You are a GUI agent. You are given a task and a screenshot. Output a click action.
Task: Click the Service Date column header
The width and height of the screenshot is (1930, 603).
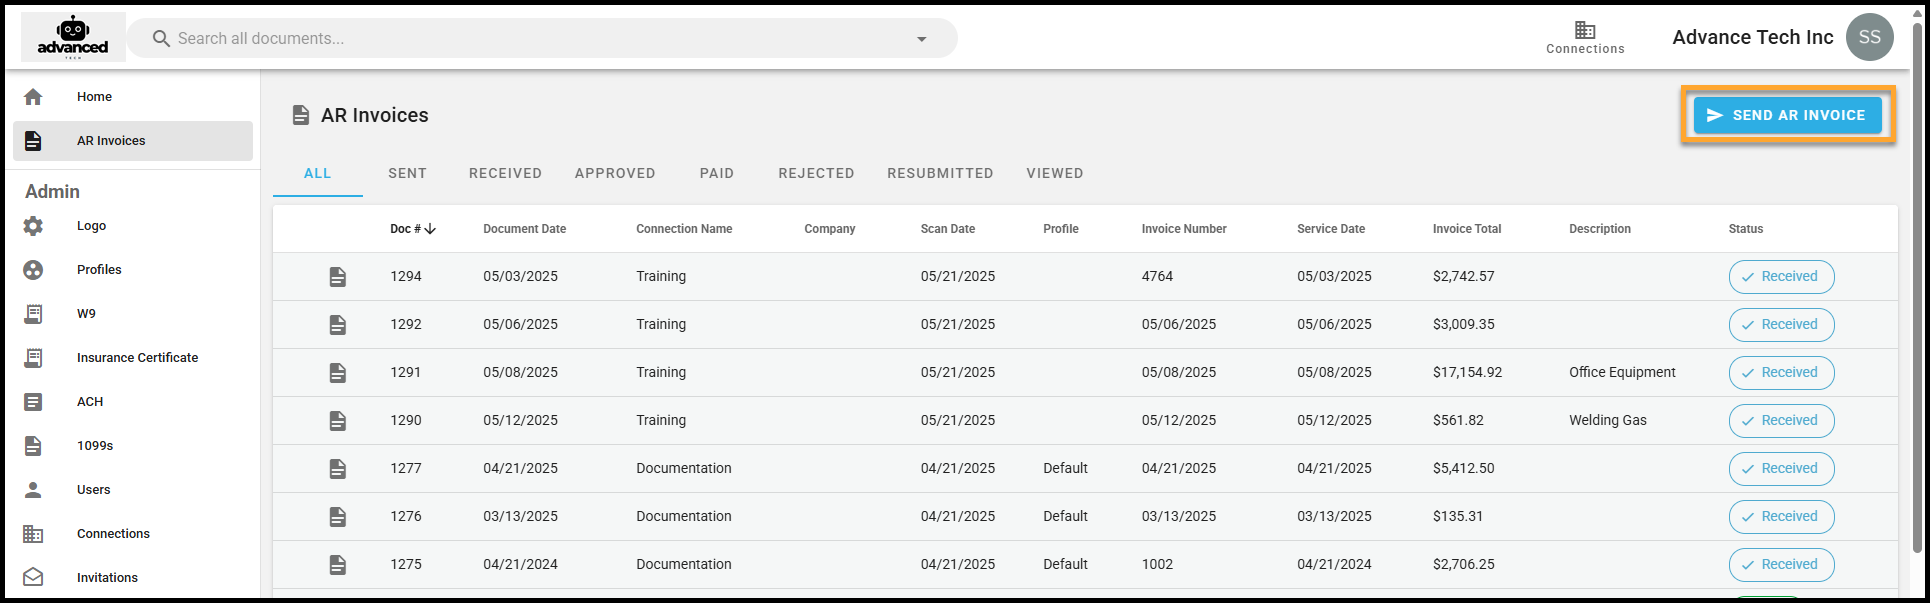coord(1330,229)
